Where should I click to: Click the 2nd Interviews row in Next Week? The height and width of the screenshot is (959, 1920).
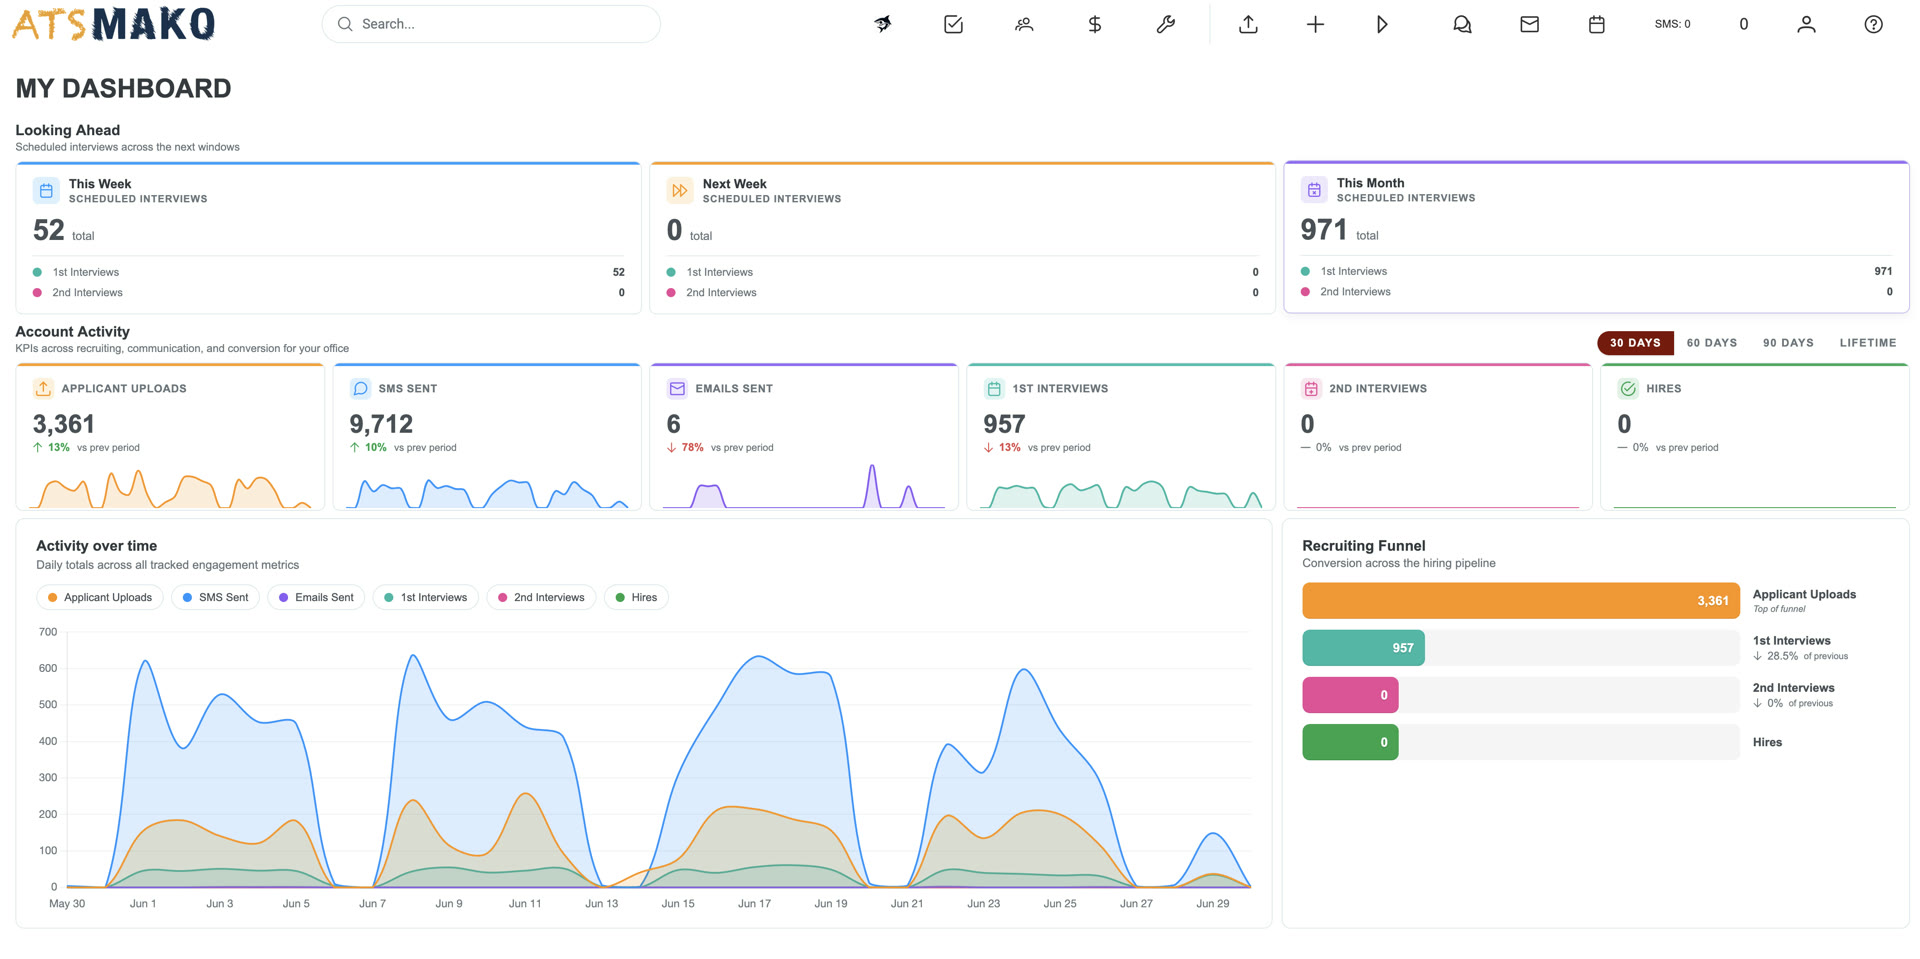click(x=962, y=293)
